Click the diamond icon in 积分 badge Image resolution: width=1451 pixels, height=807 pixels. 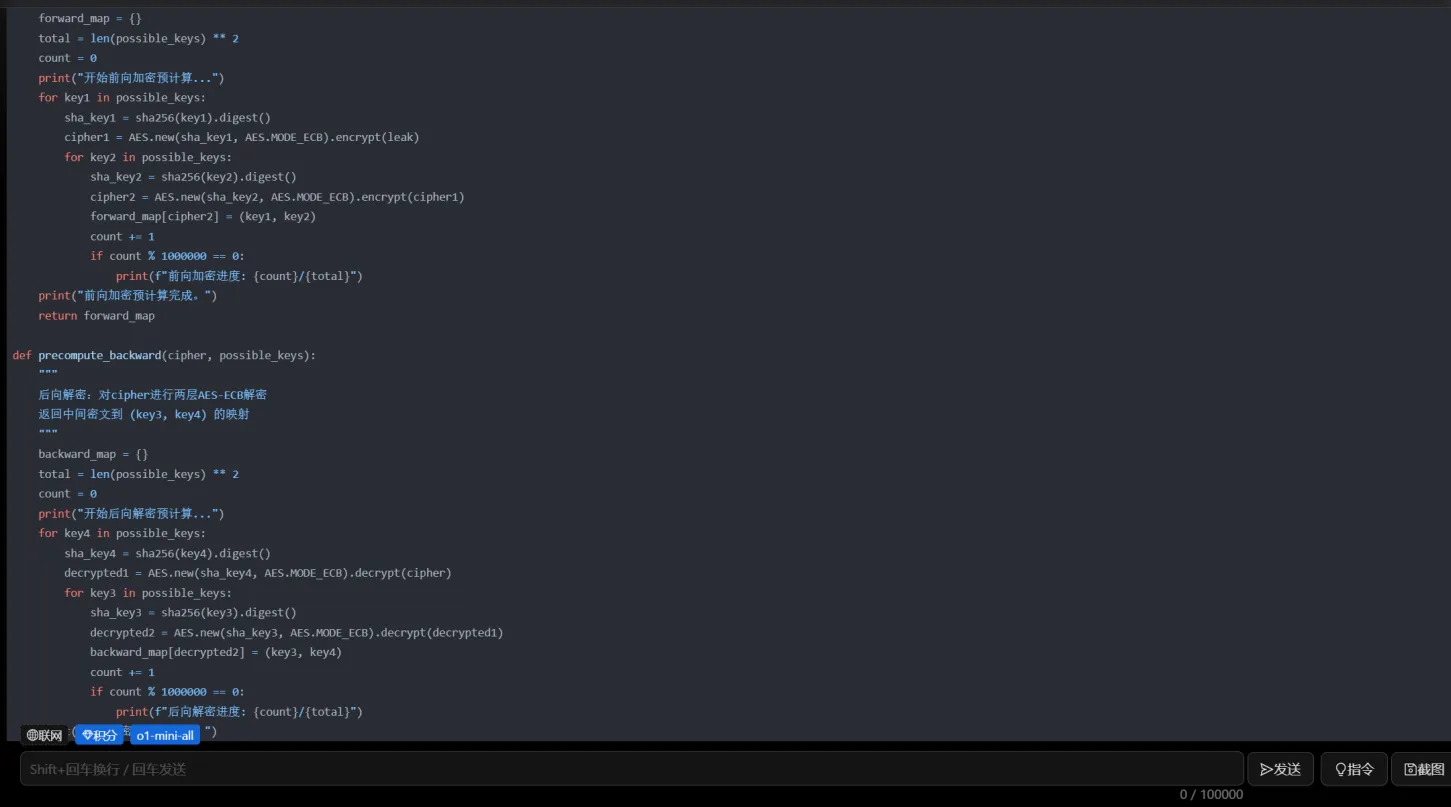87,736
